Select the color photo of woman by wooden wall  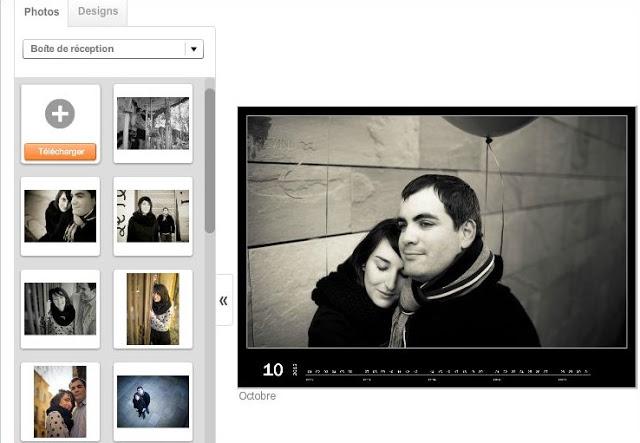pos(153,309)
